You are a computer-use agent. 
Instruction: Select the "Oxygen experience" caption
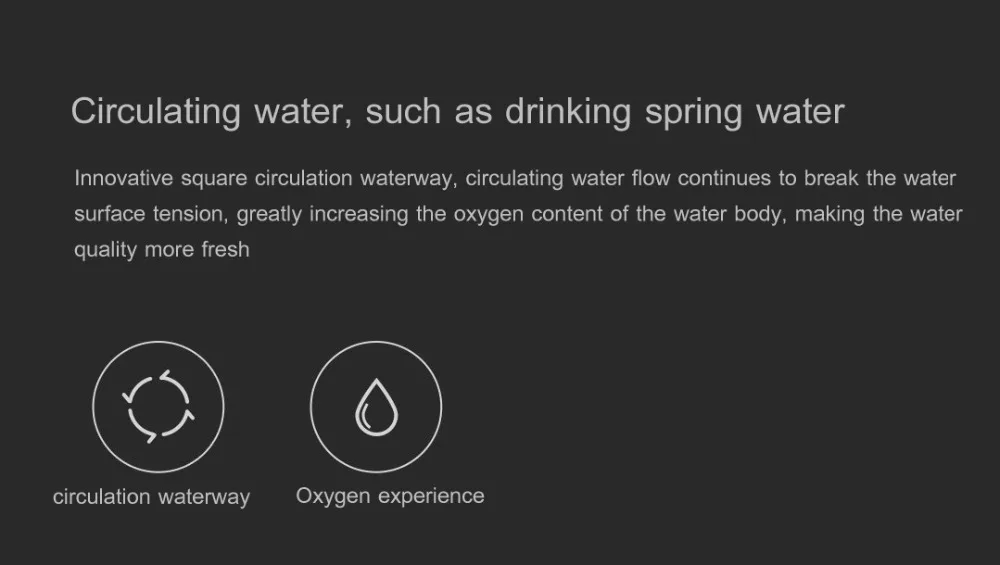click(390, 496)
